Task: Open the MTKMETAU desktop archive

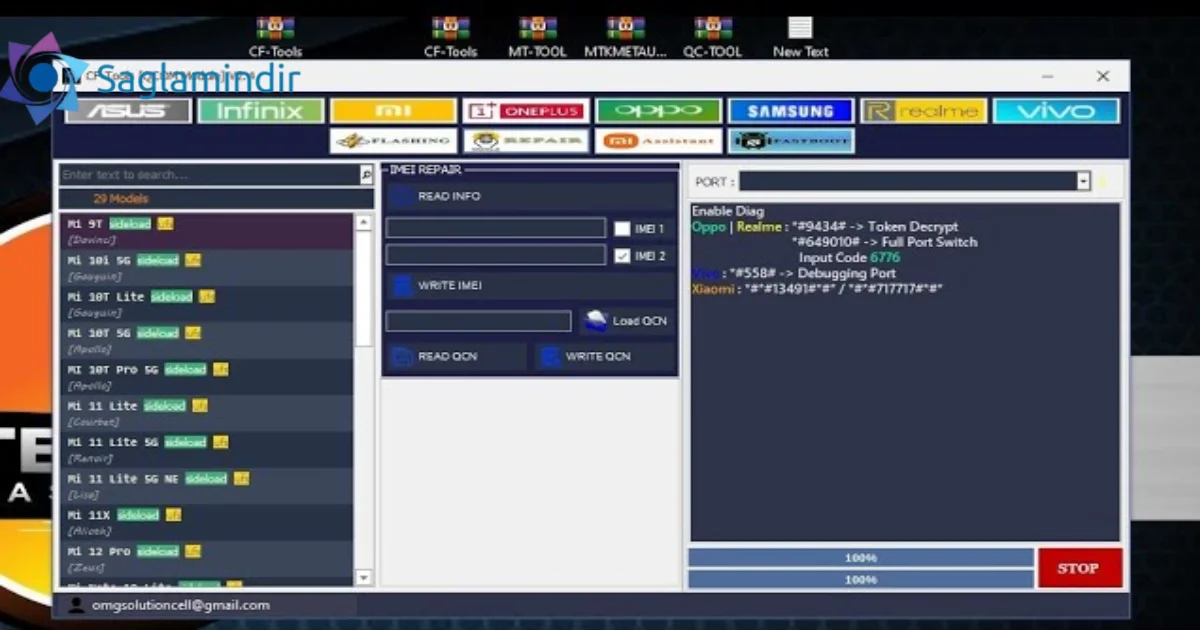Action: coord(625,36)
